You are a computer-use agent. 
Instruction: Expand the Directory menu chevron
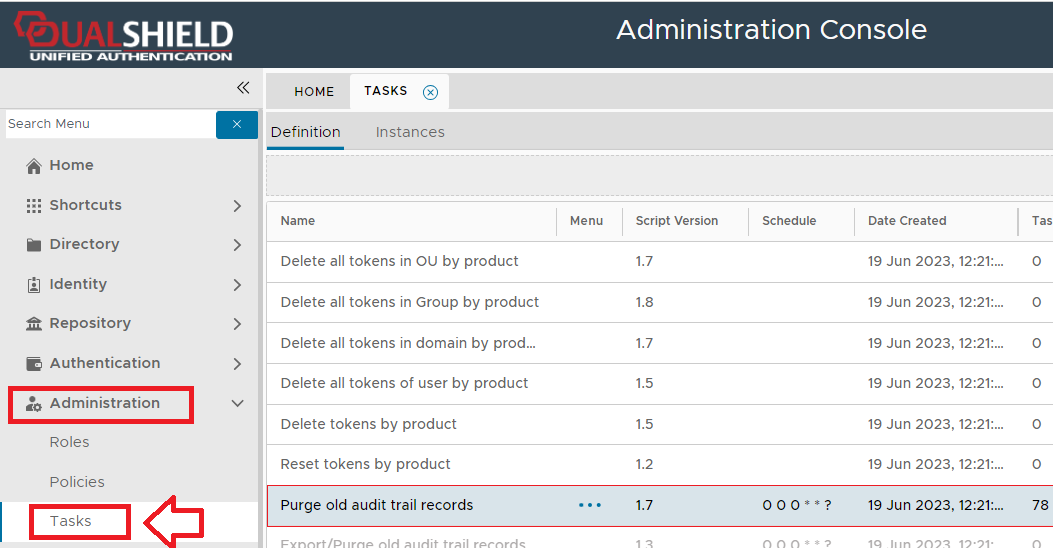(237, 245)
